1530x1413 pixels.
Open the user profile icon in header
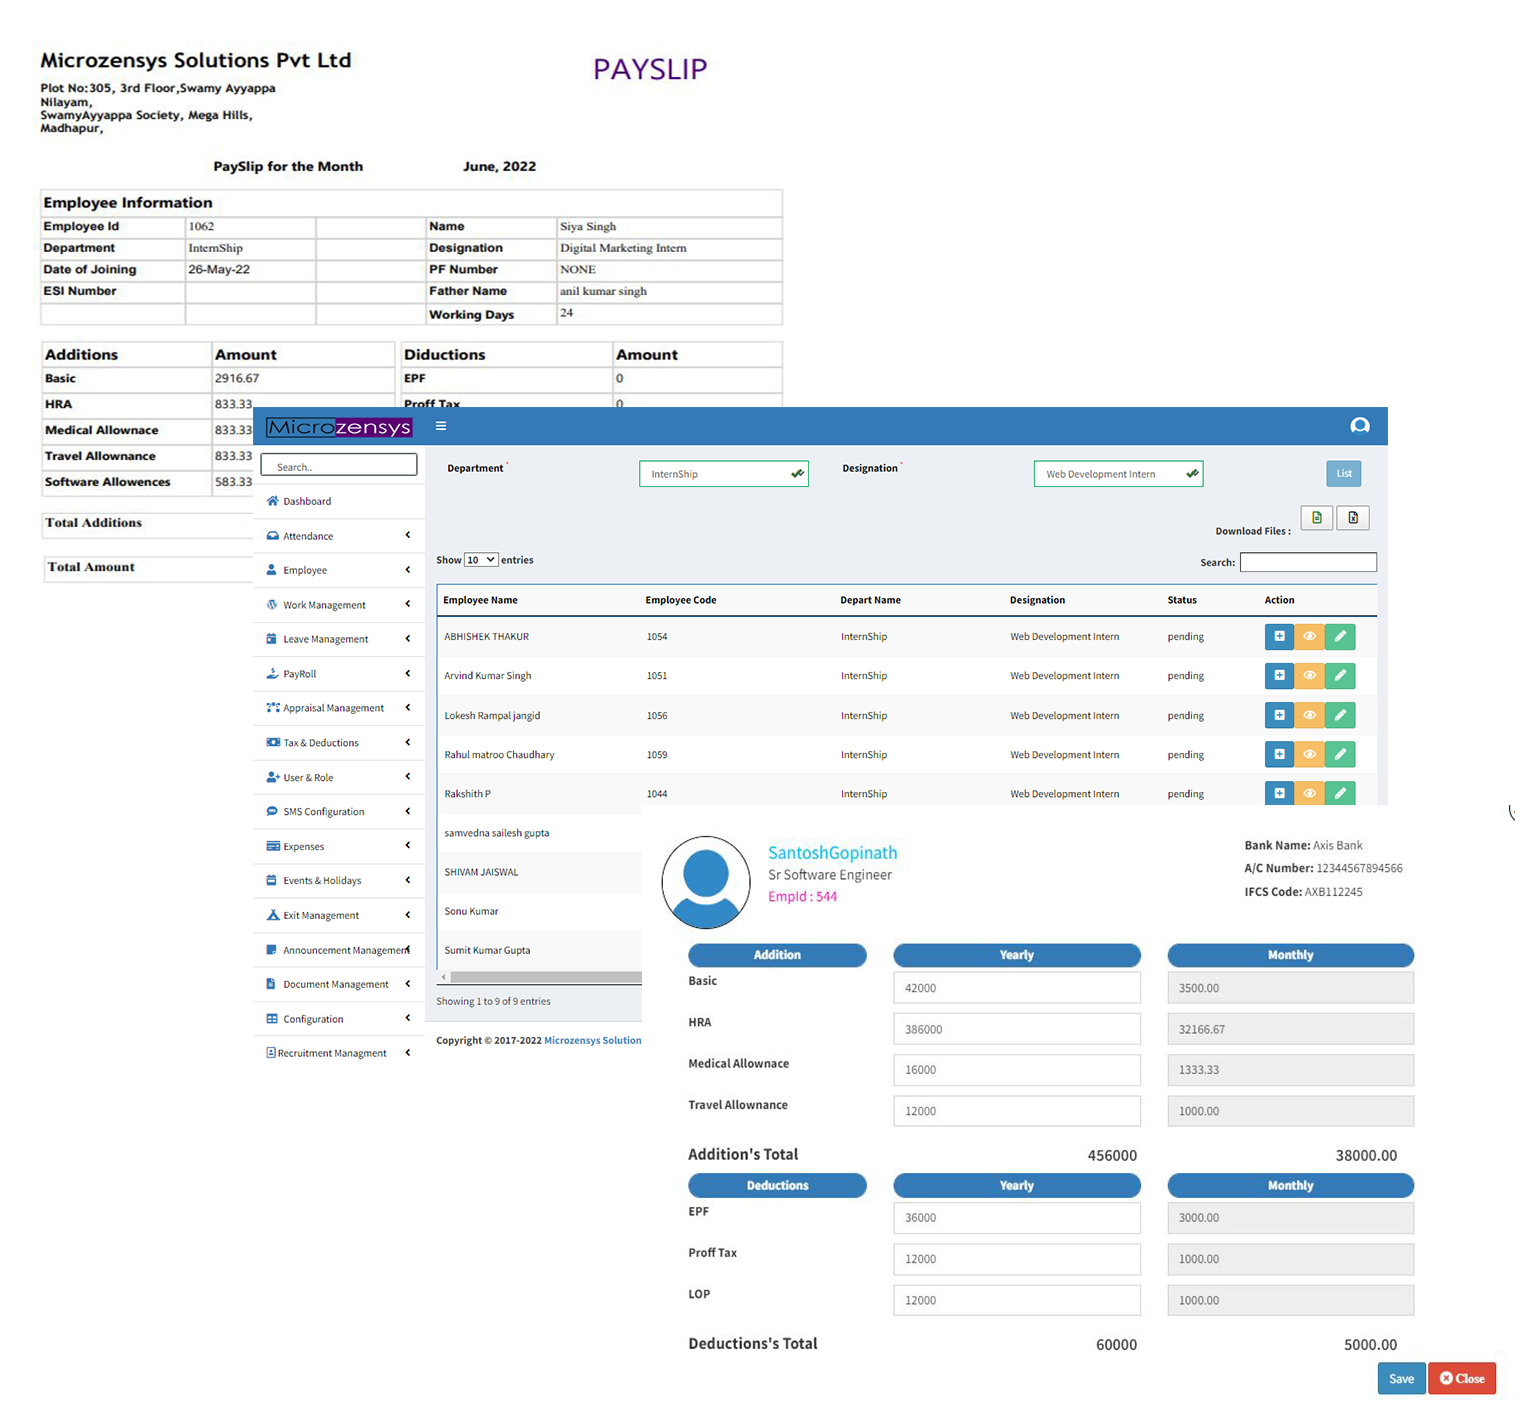[1359, 426]
